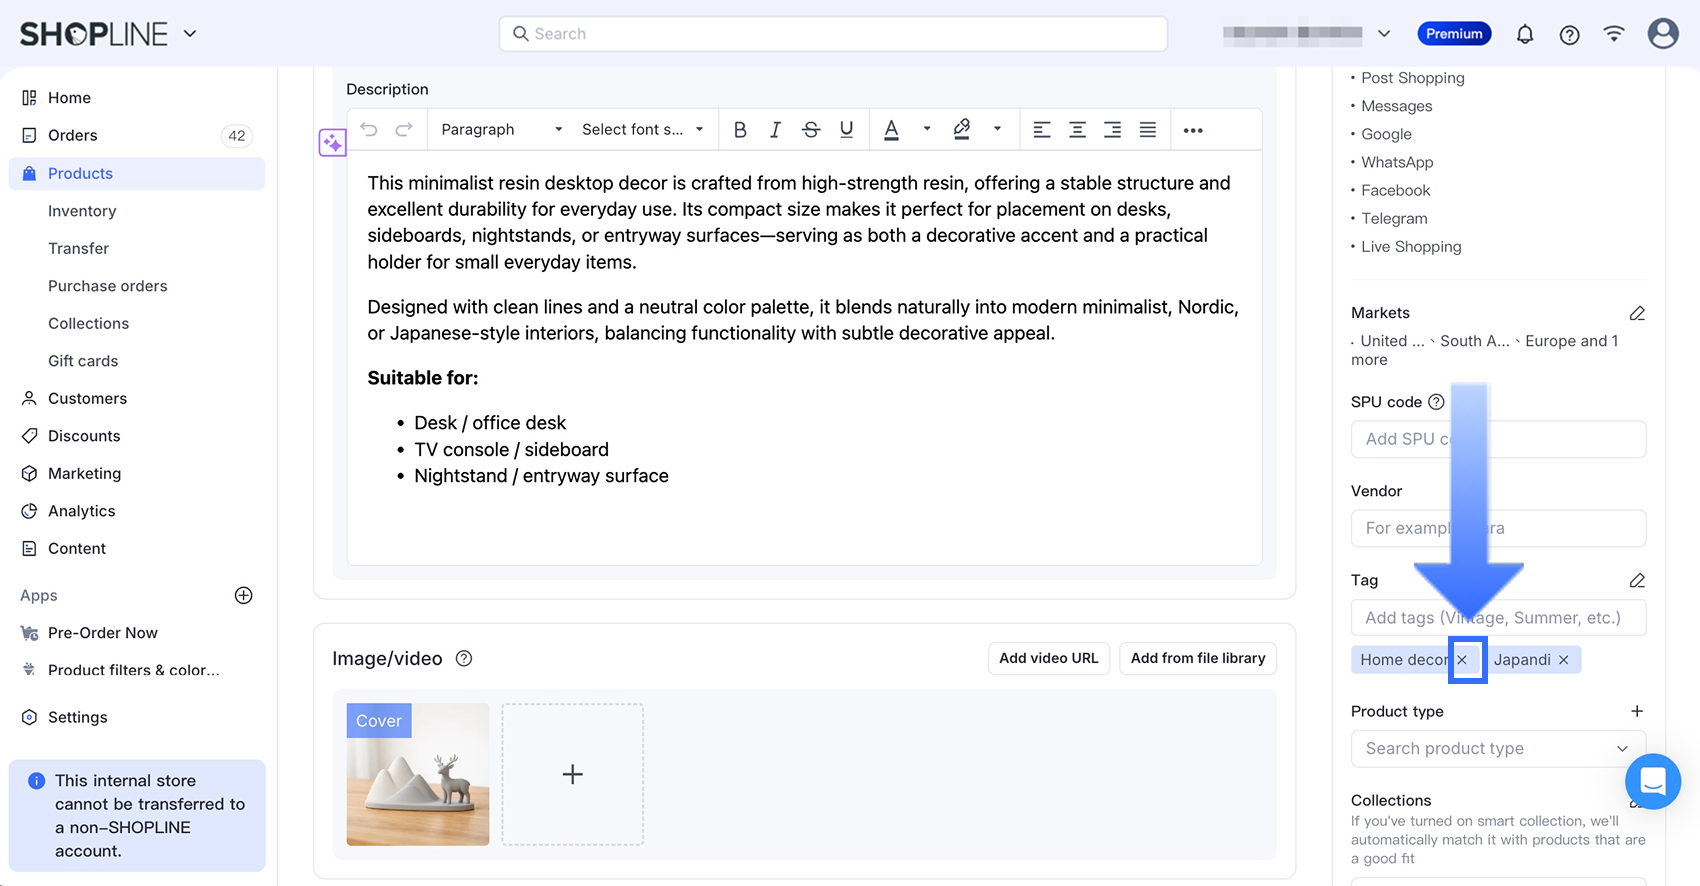Focus the top Search field

pos(833,34)
